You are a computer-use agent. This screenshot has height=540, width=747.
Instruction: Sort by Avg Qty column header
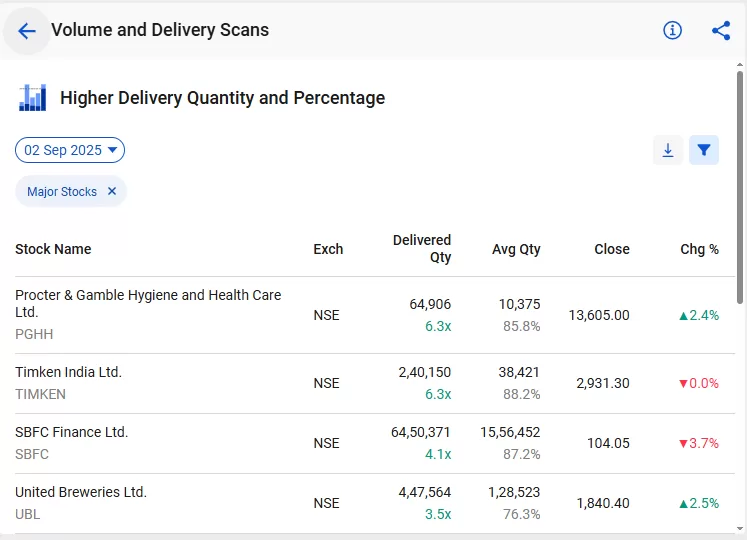pyautogui.click(x=516, y=249)
